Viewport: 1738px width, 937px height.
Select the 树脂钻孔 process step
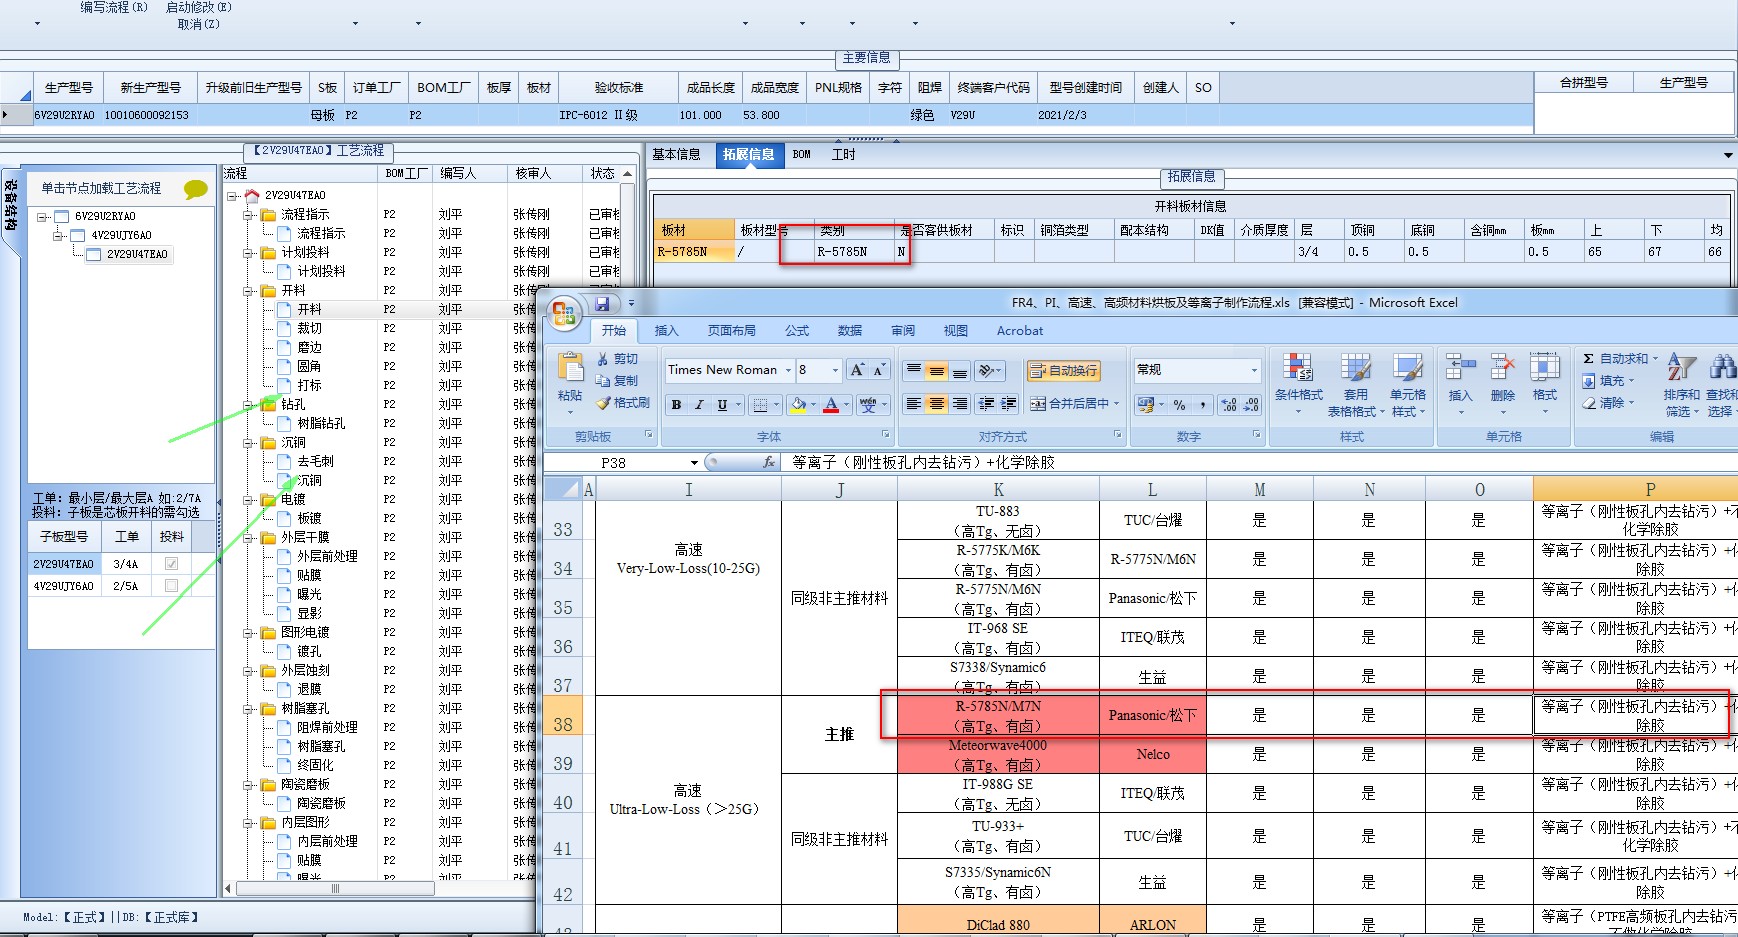point(321,424)
